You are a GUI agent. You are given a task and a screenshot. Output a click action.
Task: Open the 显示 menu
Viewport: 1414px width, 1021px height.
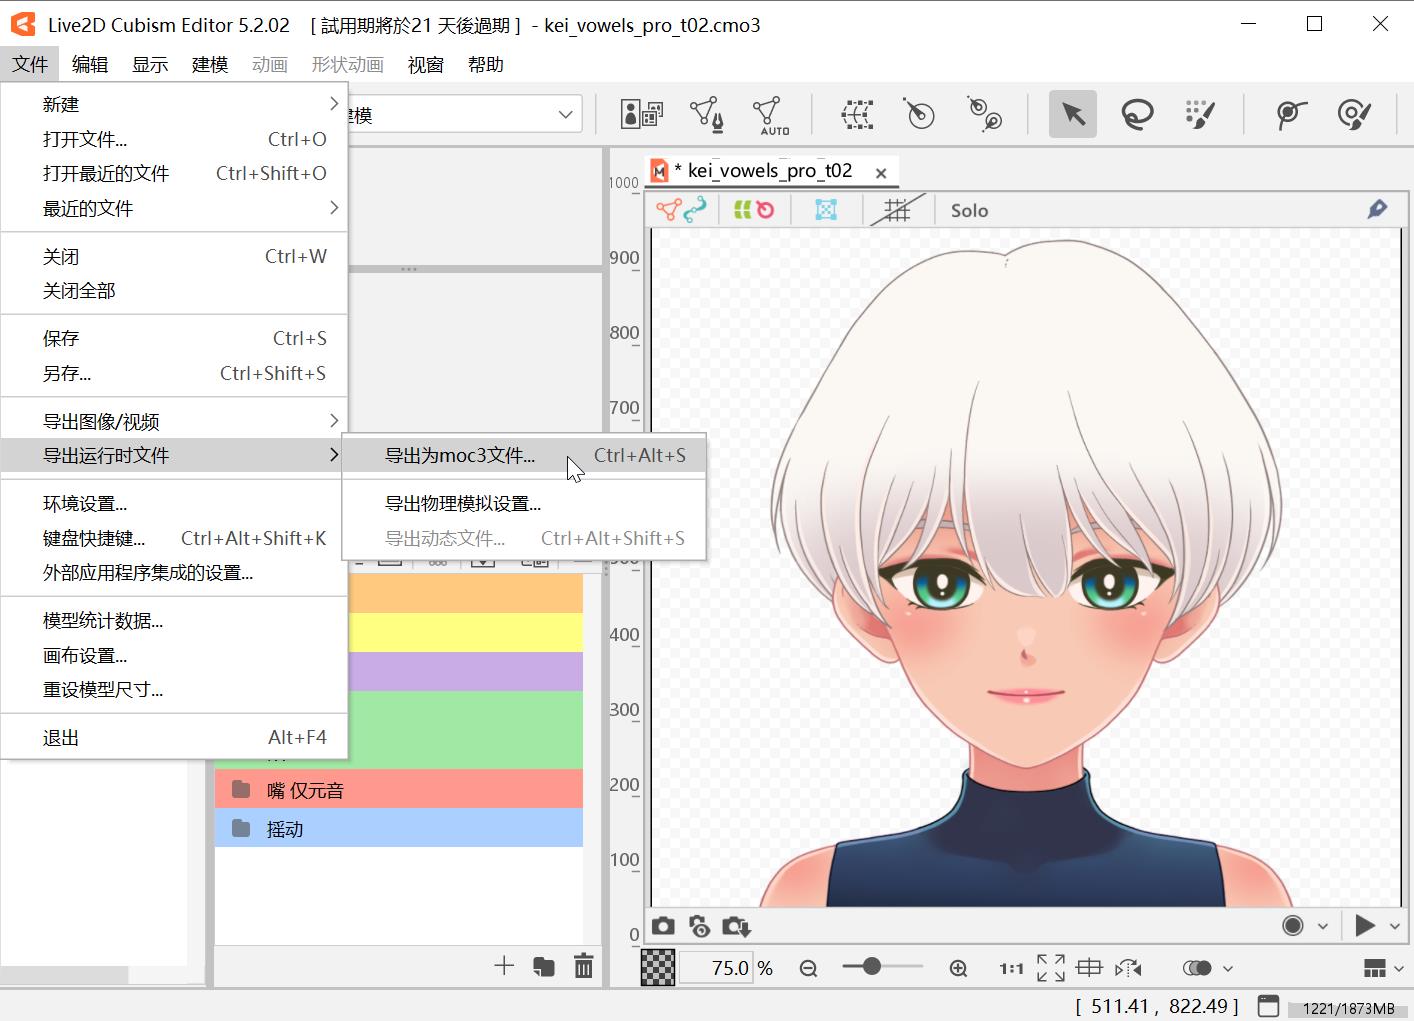point(150,64)
